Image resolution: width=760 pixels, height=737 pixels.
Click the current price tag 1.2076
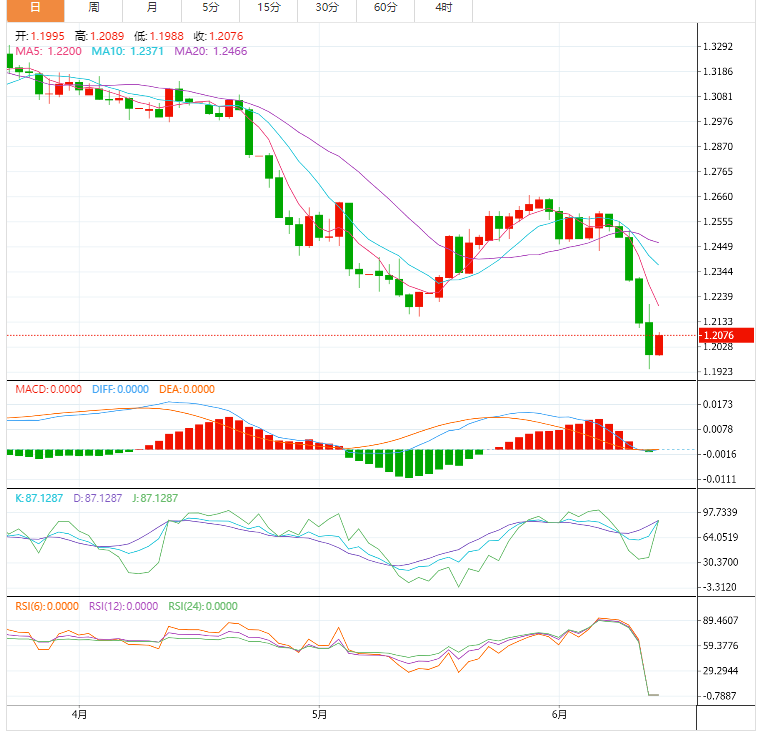coord(726,335)
